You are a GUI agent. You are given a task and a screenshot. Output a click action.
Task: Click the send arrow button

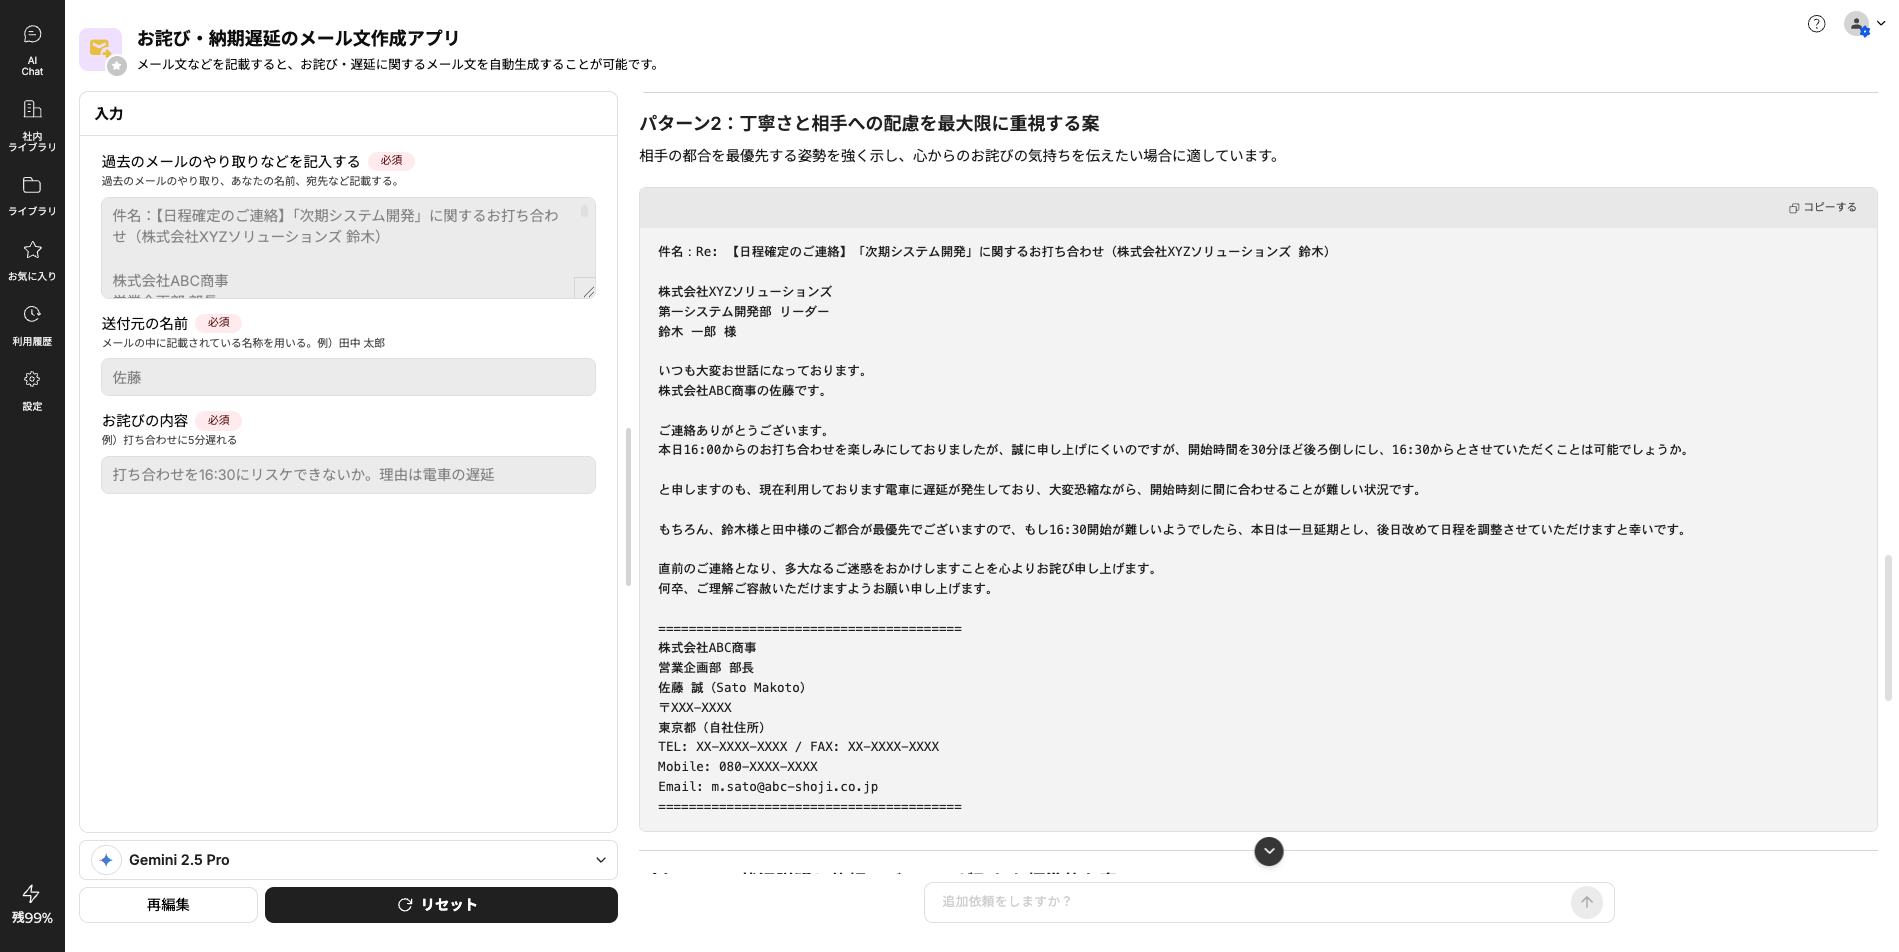point(1586,902)
